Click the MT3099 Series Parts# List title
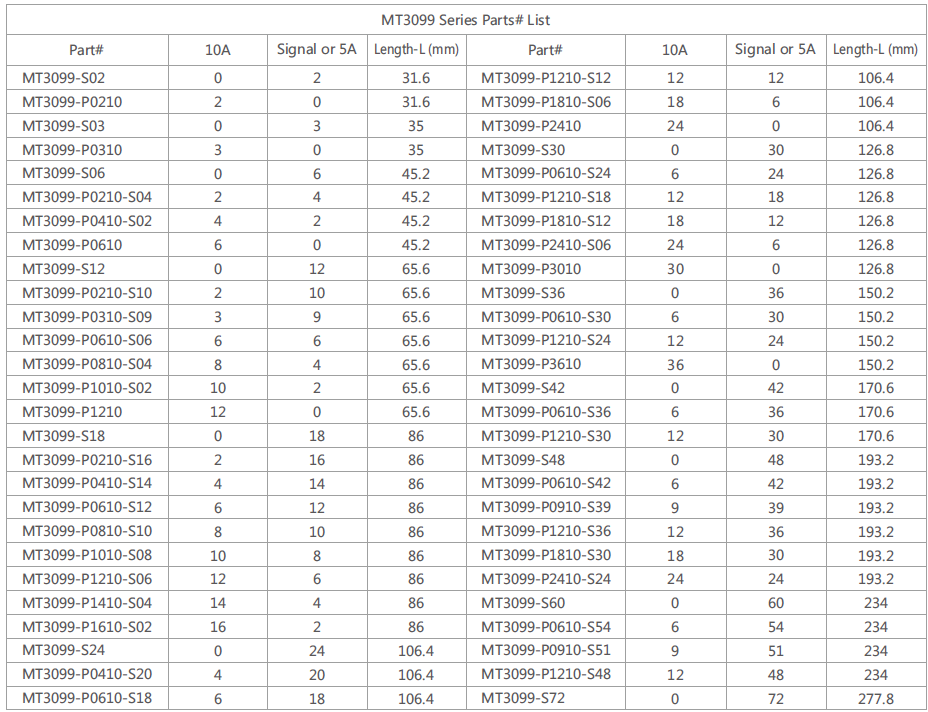Screen dimensions: 928x712 pyautogui.click(x=465, y=20)
